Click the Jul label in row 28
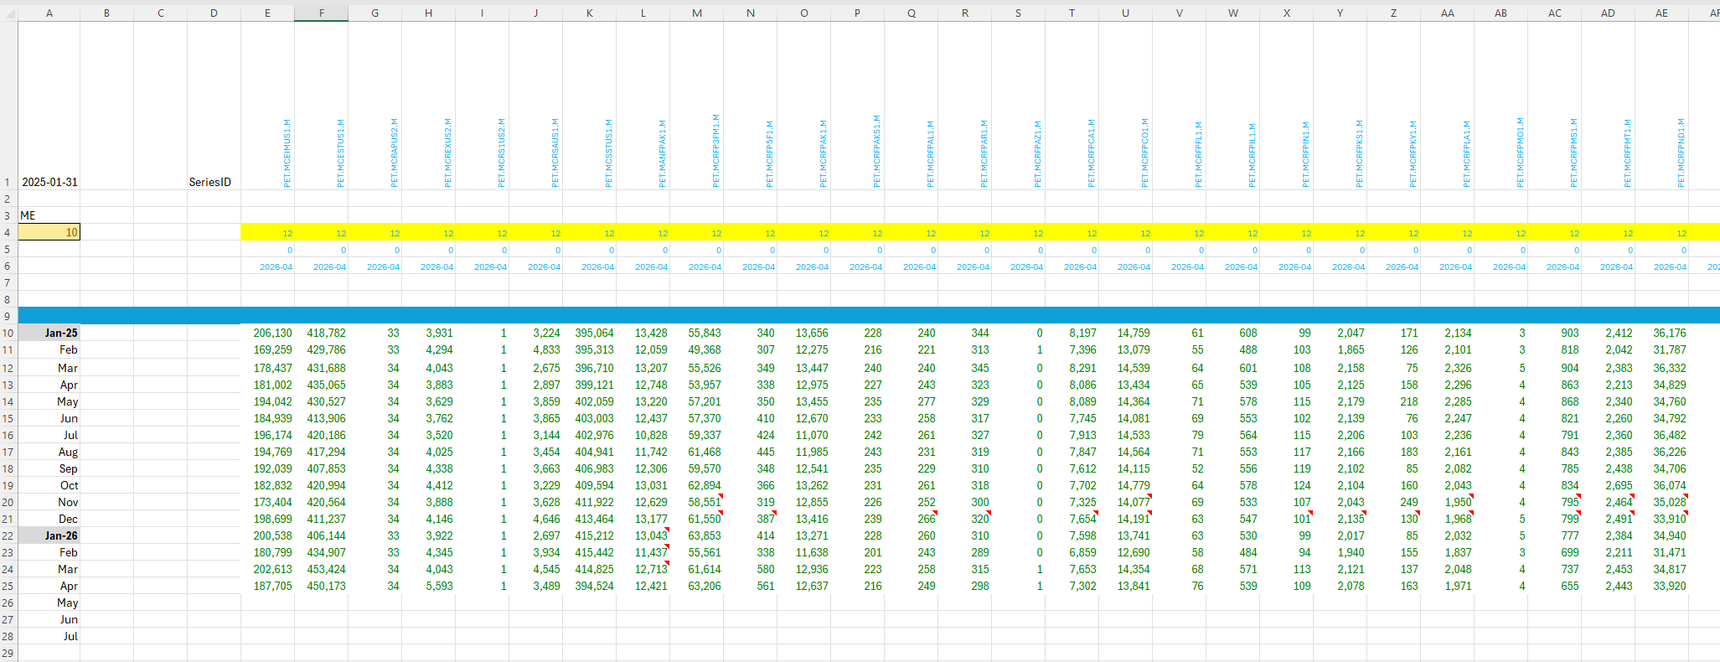Viewport: 1720px width, 662px height. pos(49,636)
